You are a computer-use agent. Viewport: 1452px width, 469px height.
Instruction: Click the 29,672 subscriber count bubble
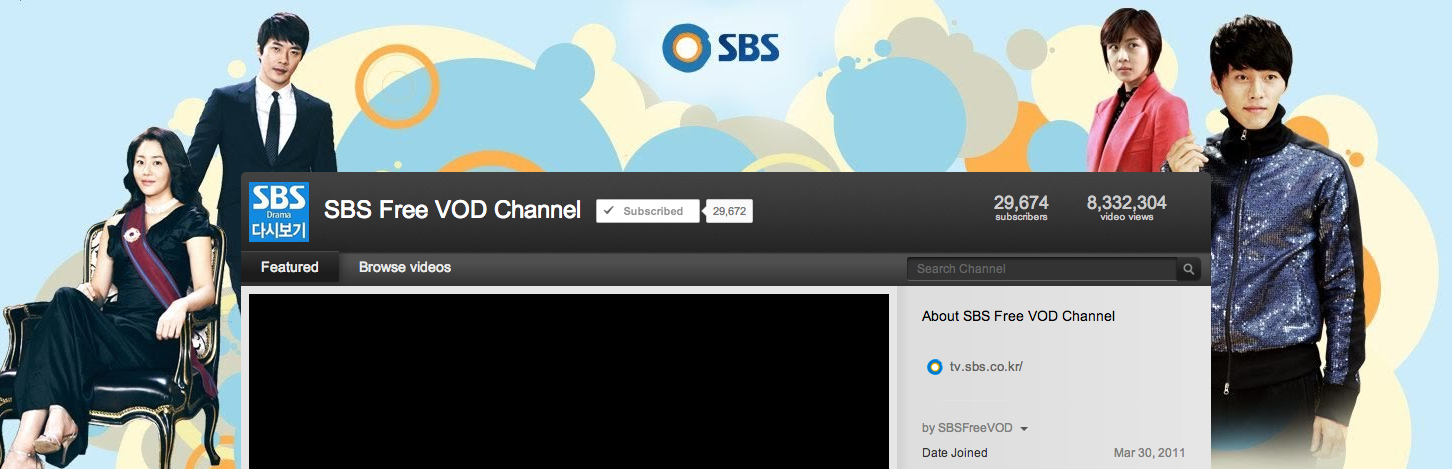coord(730,211)
